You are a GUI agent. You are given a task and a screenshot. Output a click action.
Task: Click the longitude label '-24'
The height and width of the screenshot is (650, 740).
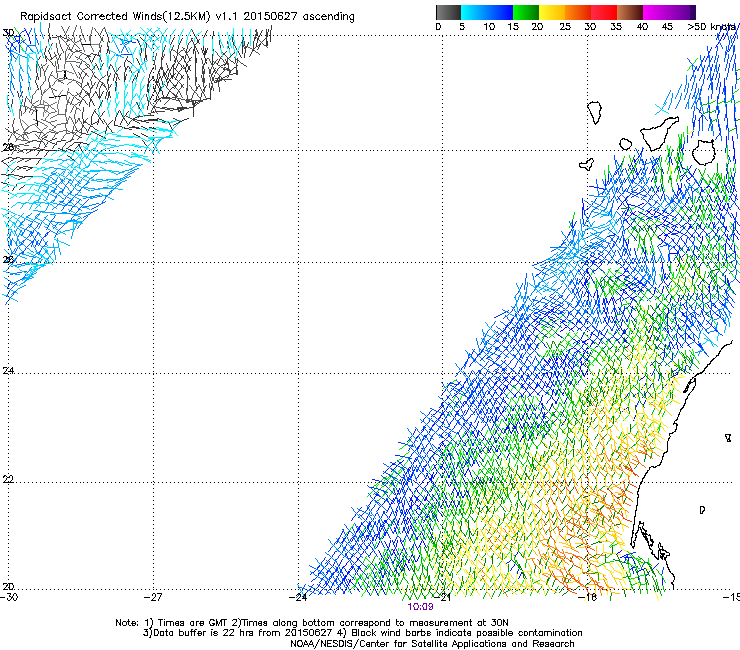tap(298, 598)
